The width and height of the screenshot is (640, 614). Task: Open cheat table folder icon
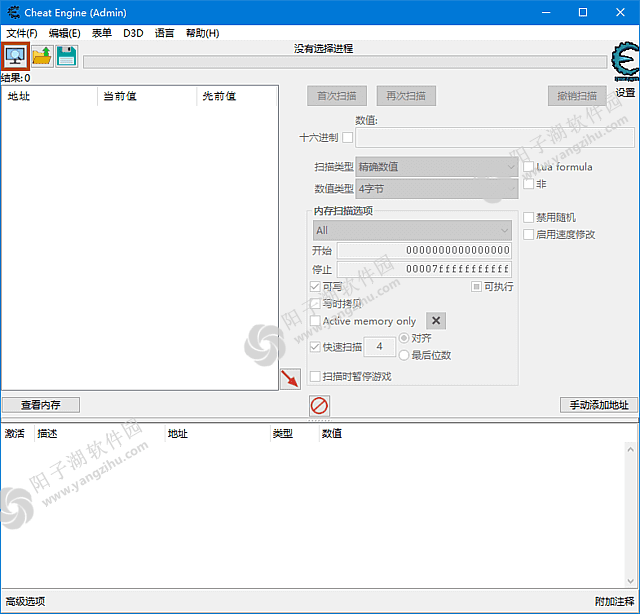tap(42, 56)
